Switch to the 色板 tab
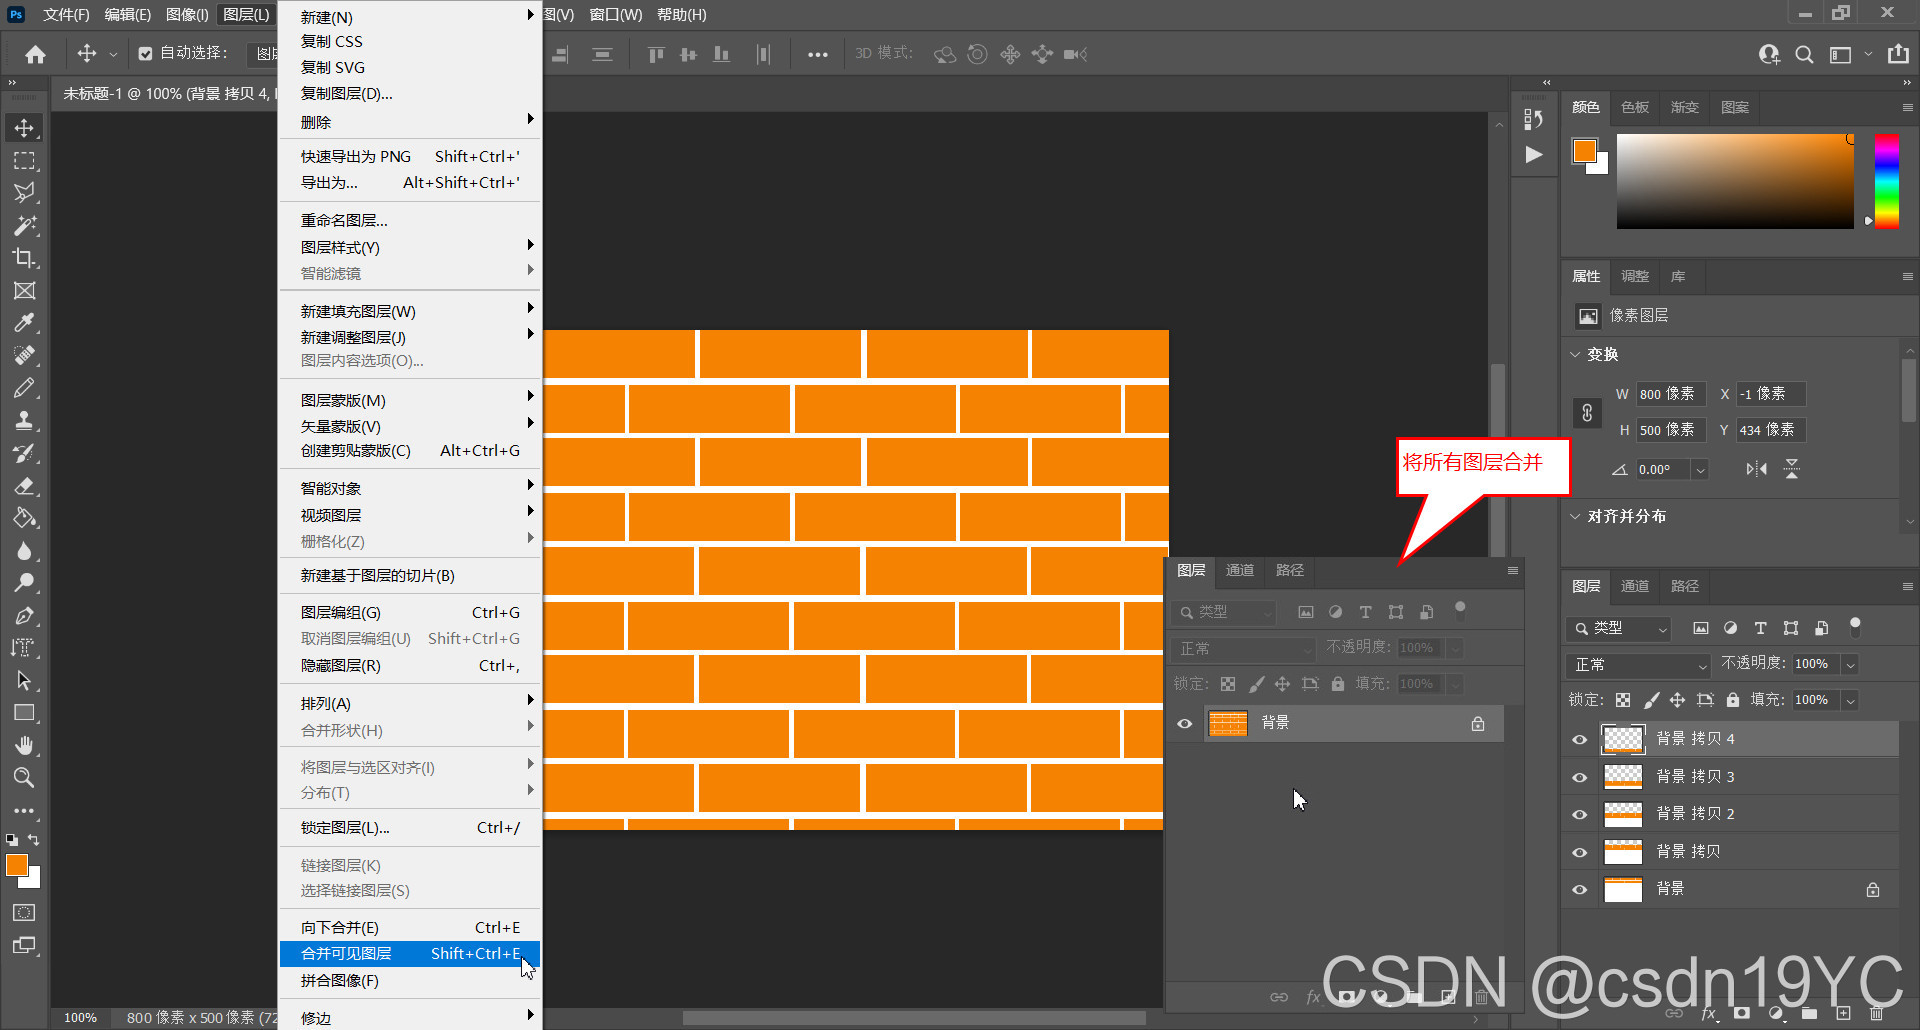1920x1030 pixels. (x=1635, y=107)
